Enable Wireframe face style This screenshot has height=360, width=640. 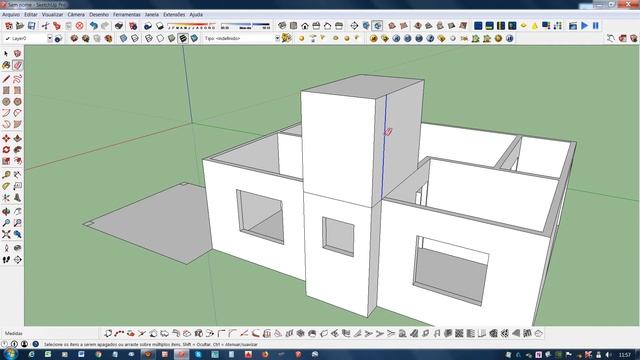tap(149, 38)
